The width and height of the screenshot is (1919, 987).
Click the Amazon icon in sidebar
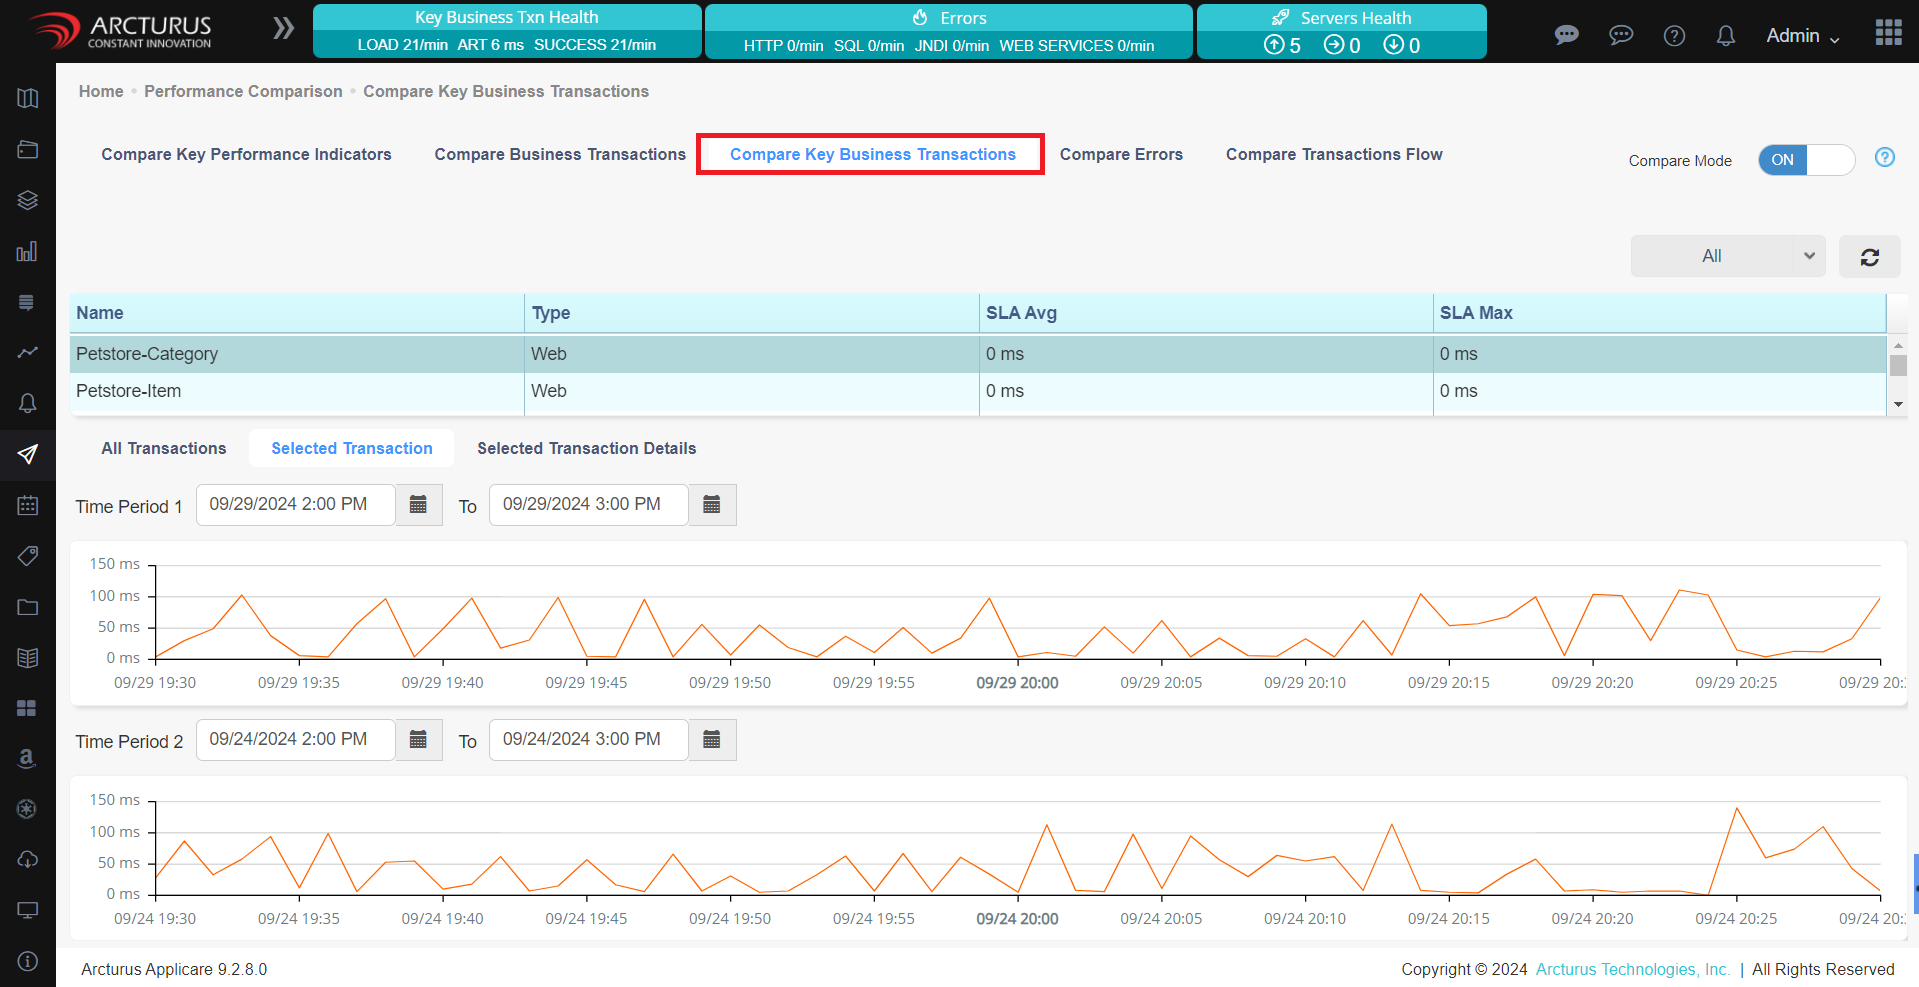click(27, 758)
